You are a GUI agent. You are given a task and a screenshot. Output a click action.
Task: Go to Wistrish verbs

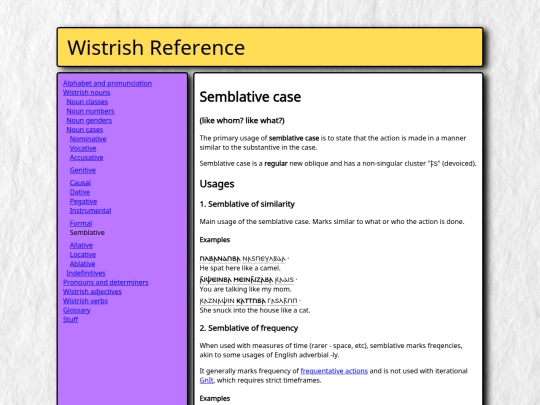(85, 301)
